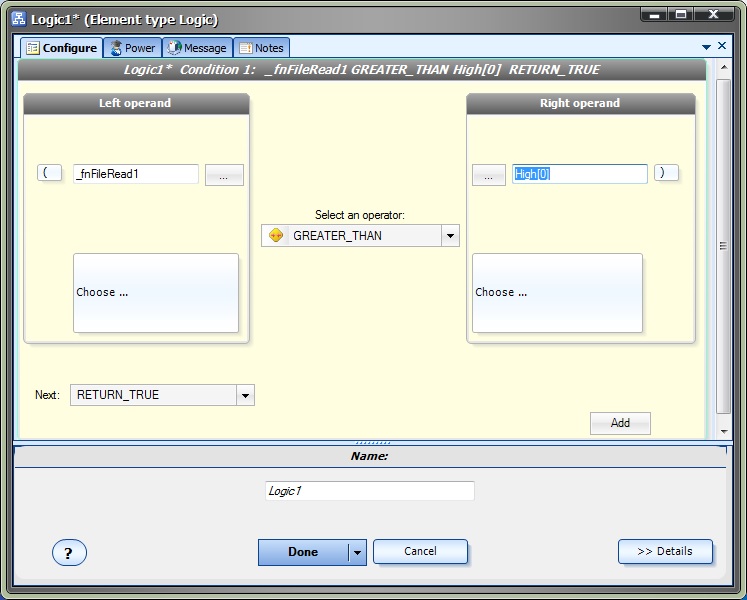The width and height of the screenshot is (747, 600).
Task: Click the scrollbar up arrow
Action: point(724,67)
